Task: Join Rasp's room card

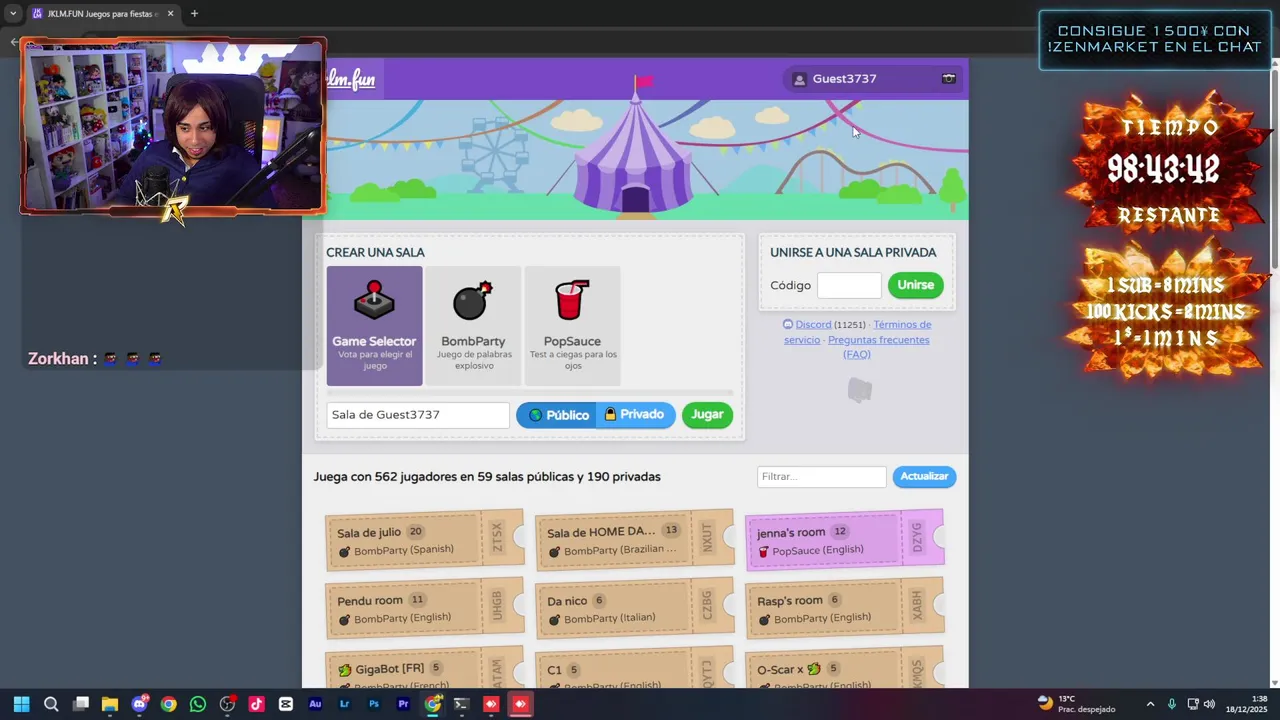Action: coord(845,608)
